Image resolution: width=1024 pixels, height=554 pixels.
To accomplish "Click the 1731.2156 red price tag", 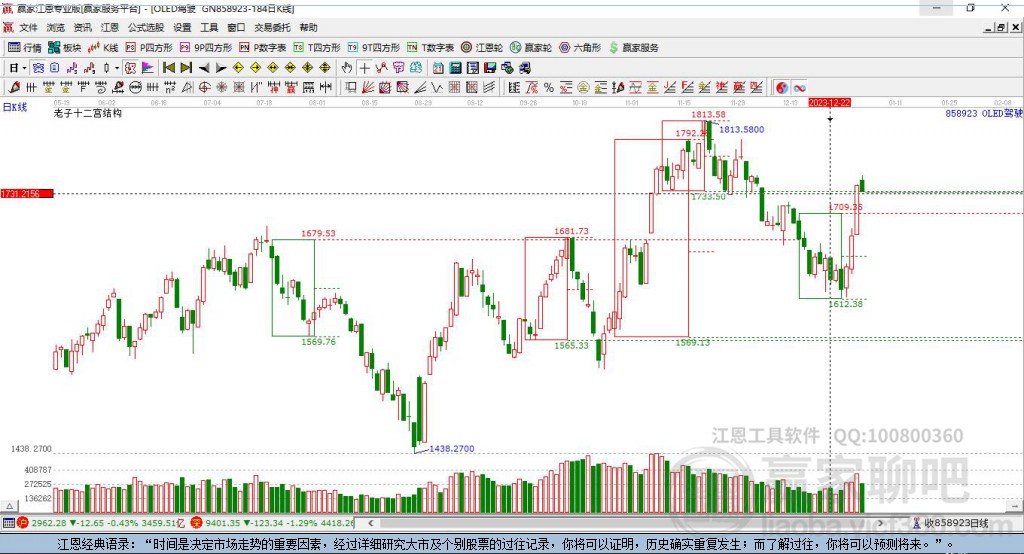I will click(x=27, y=193).
